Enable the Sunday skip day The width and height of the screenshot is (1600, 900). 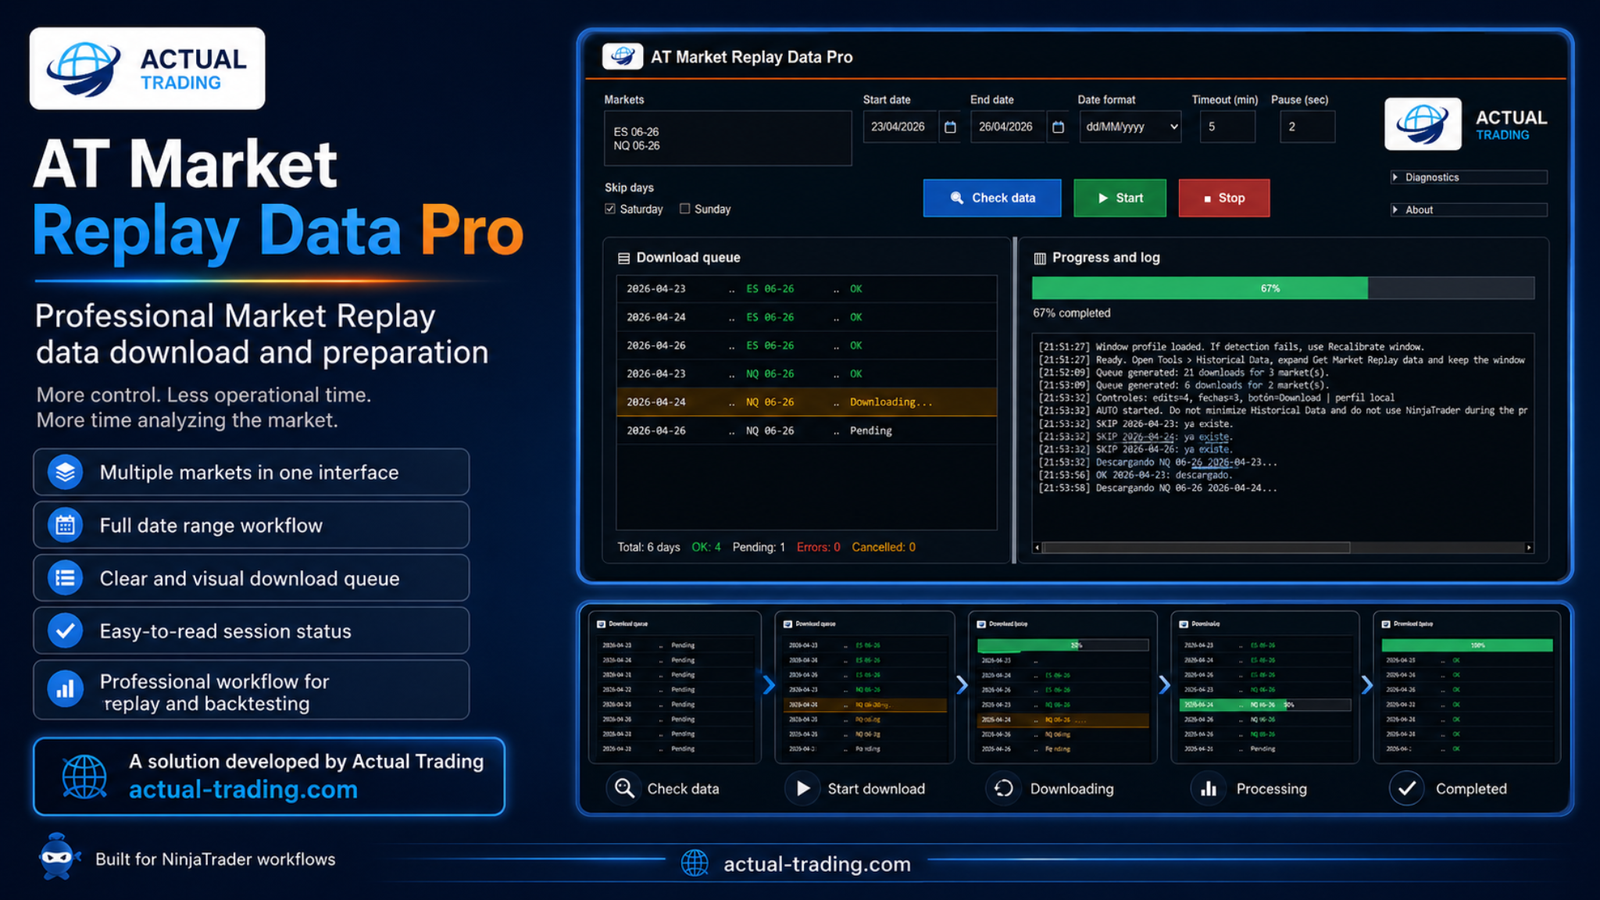(x=685, y=208)
